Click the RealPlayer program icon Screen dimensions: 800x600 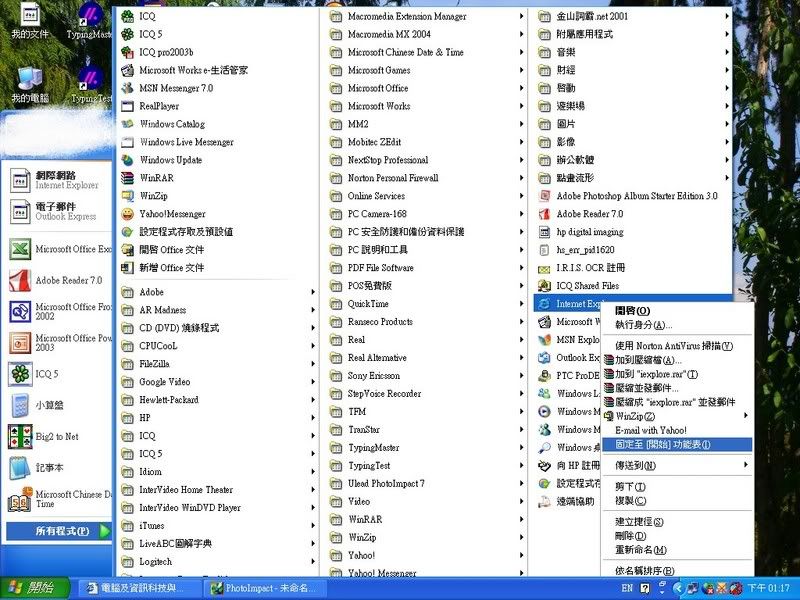click(127, 106)
